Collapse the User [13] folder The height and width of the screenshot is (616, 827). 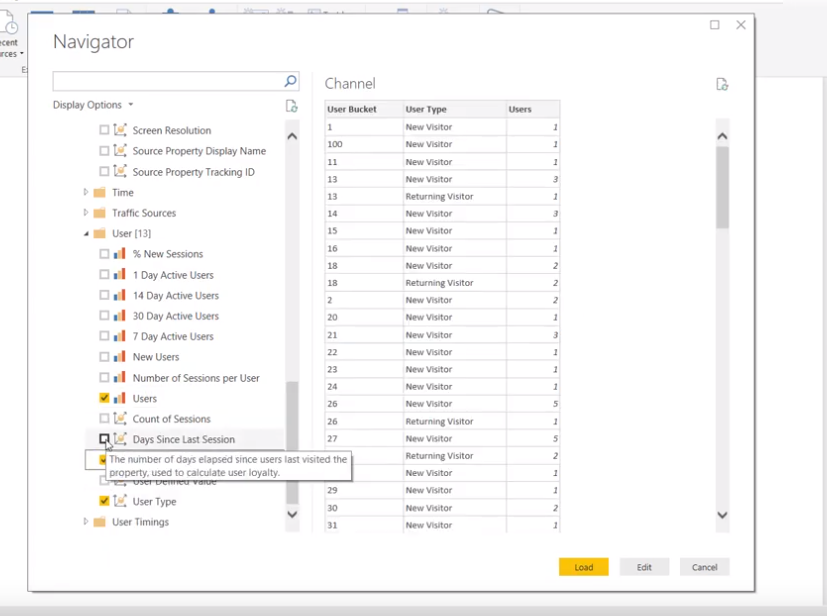point(86,234)
